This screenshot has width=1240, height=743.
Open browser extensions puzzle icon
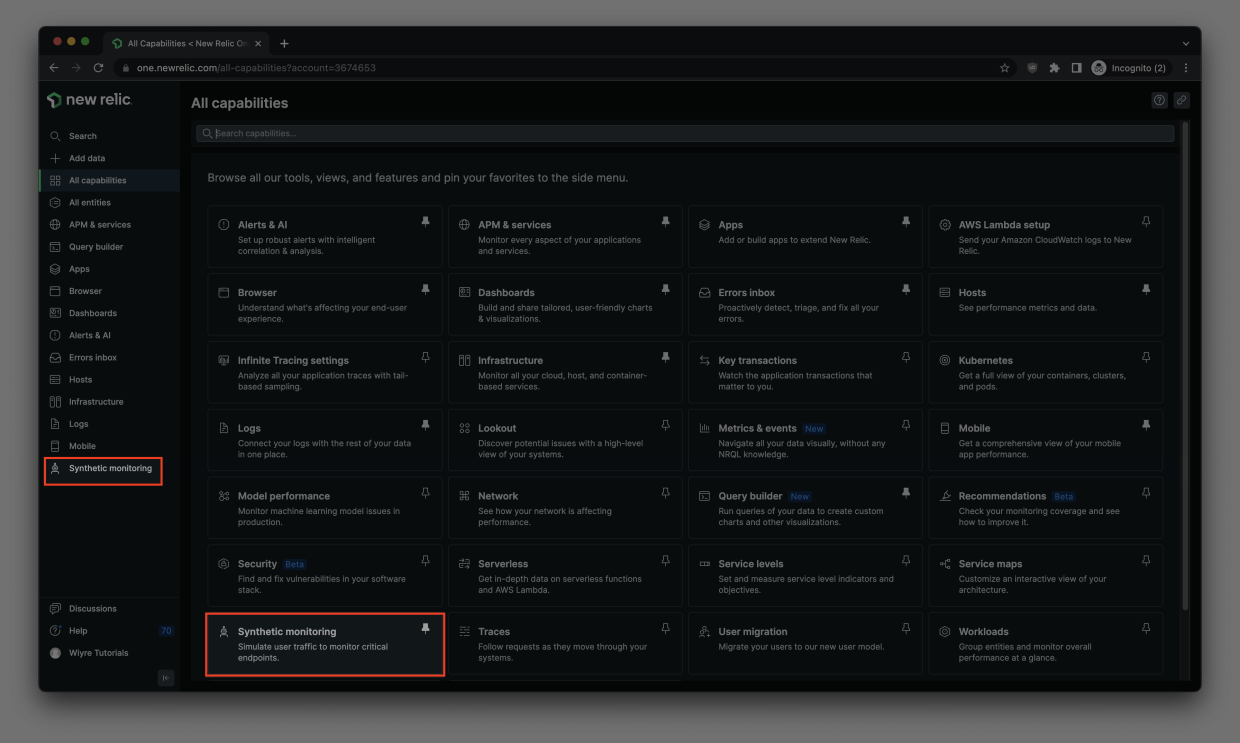coord(1054,68)
